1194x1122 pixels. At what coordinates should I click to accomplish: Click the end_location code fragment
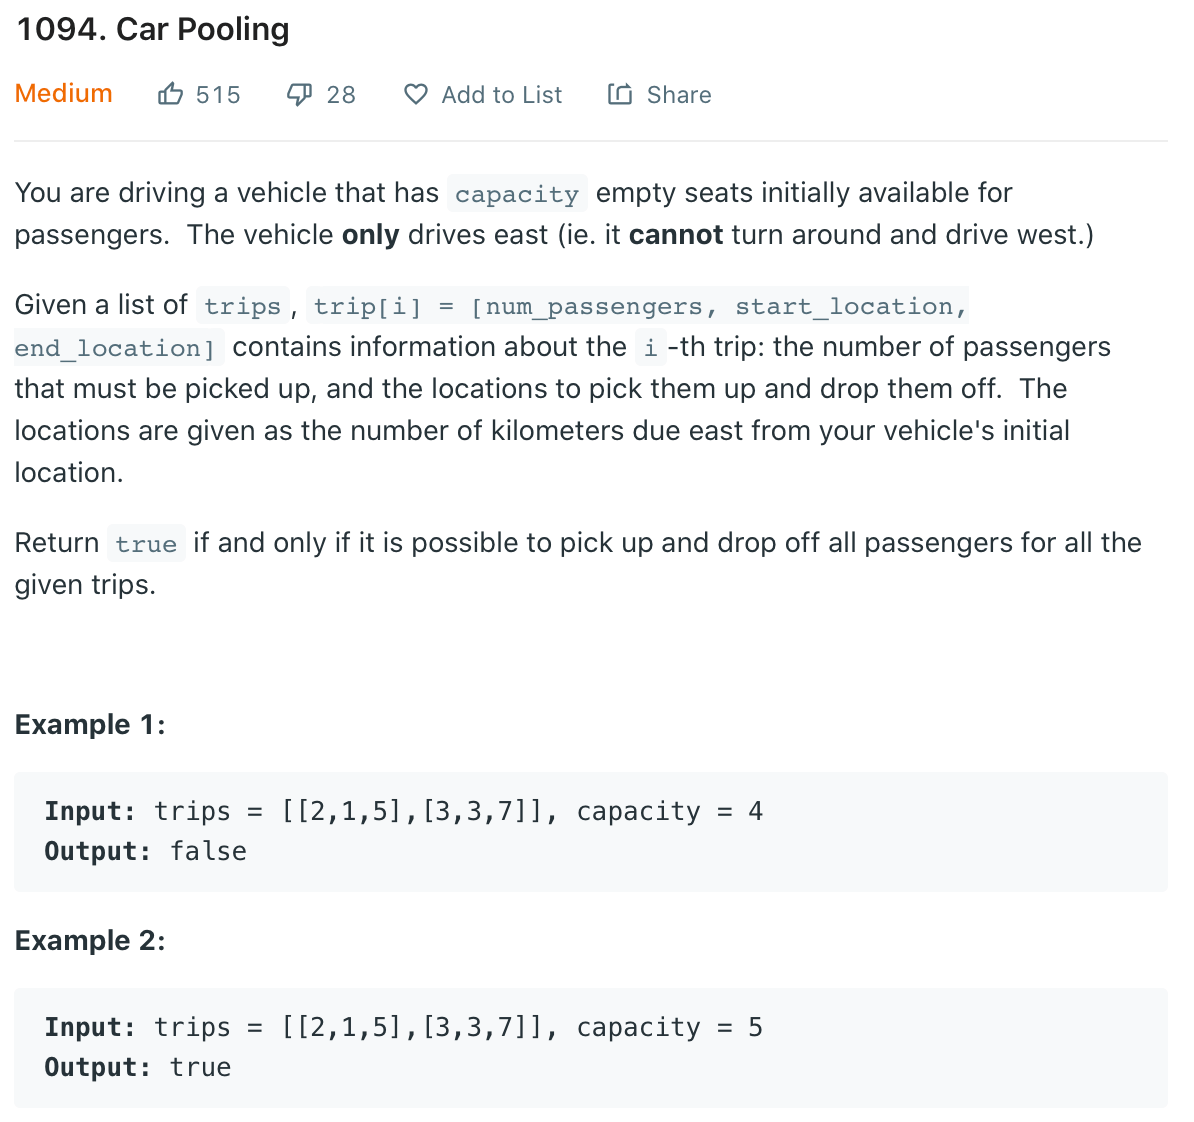(113, 348)
